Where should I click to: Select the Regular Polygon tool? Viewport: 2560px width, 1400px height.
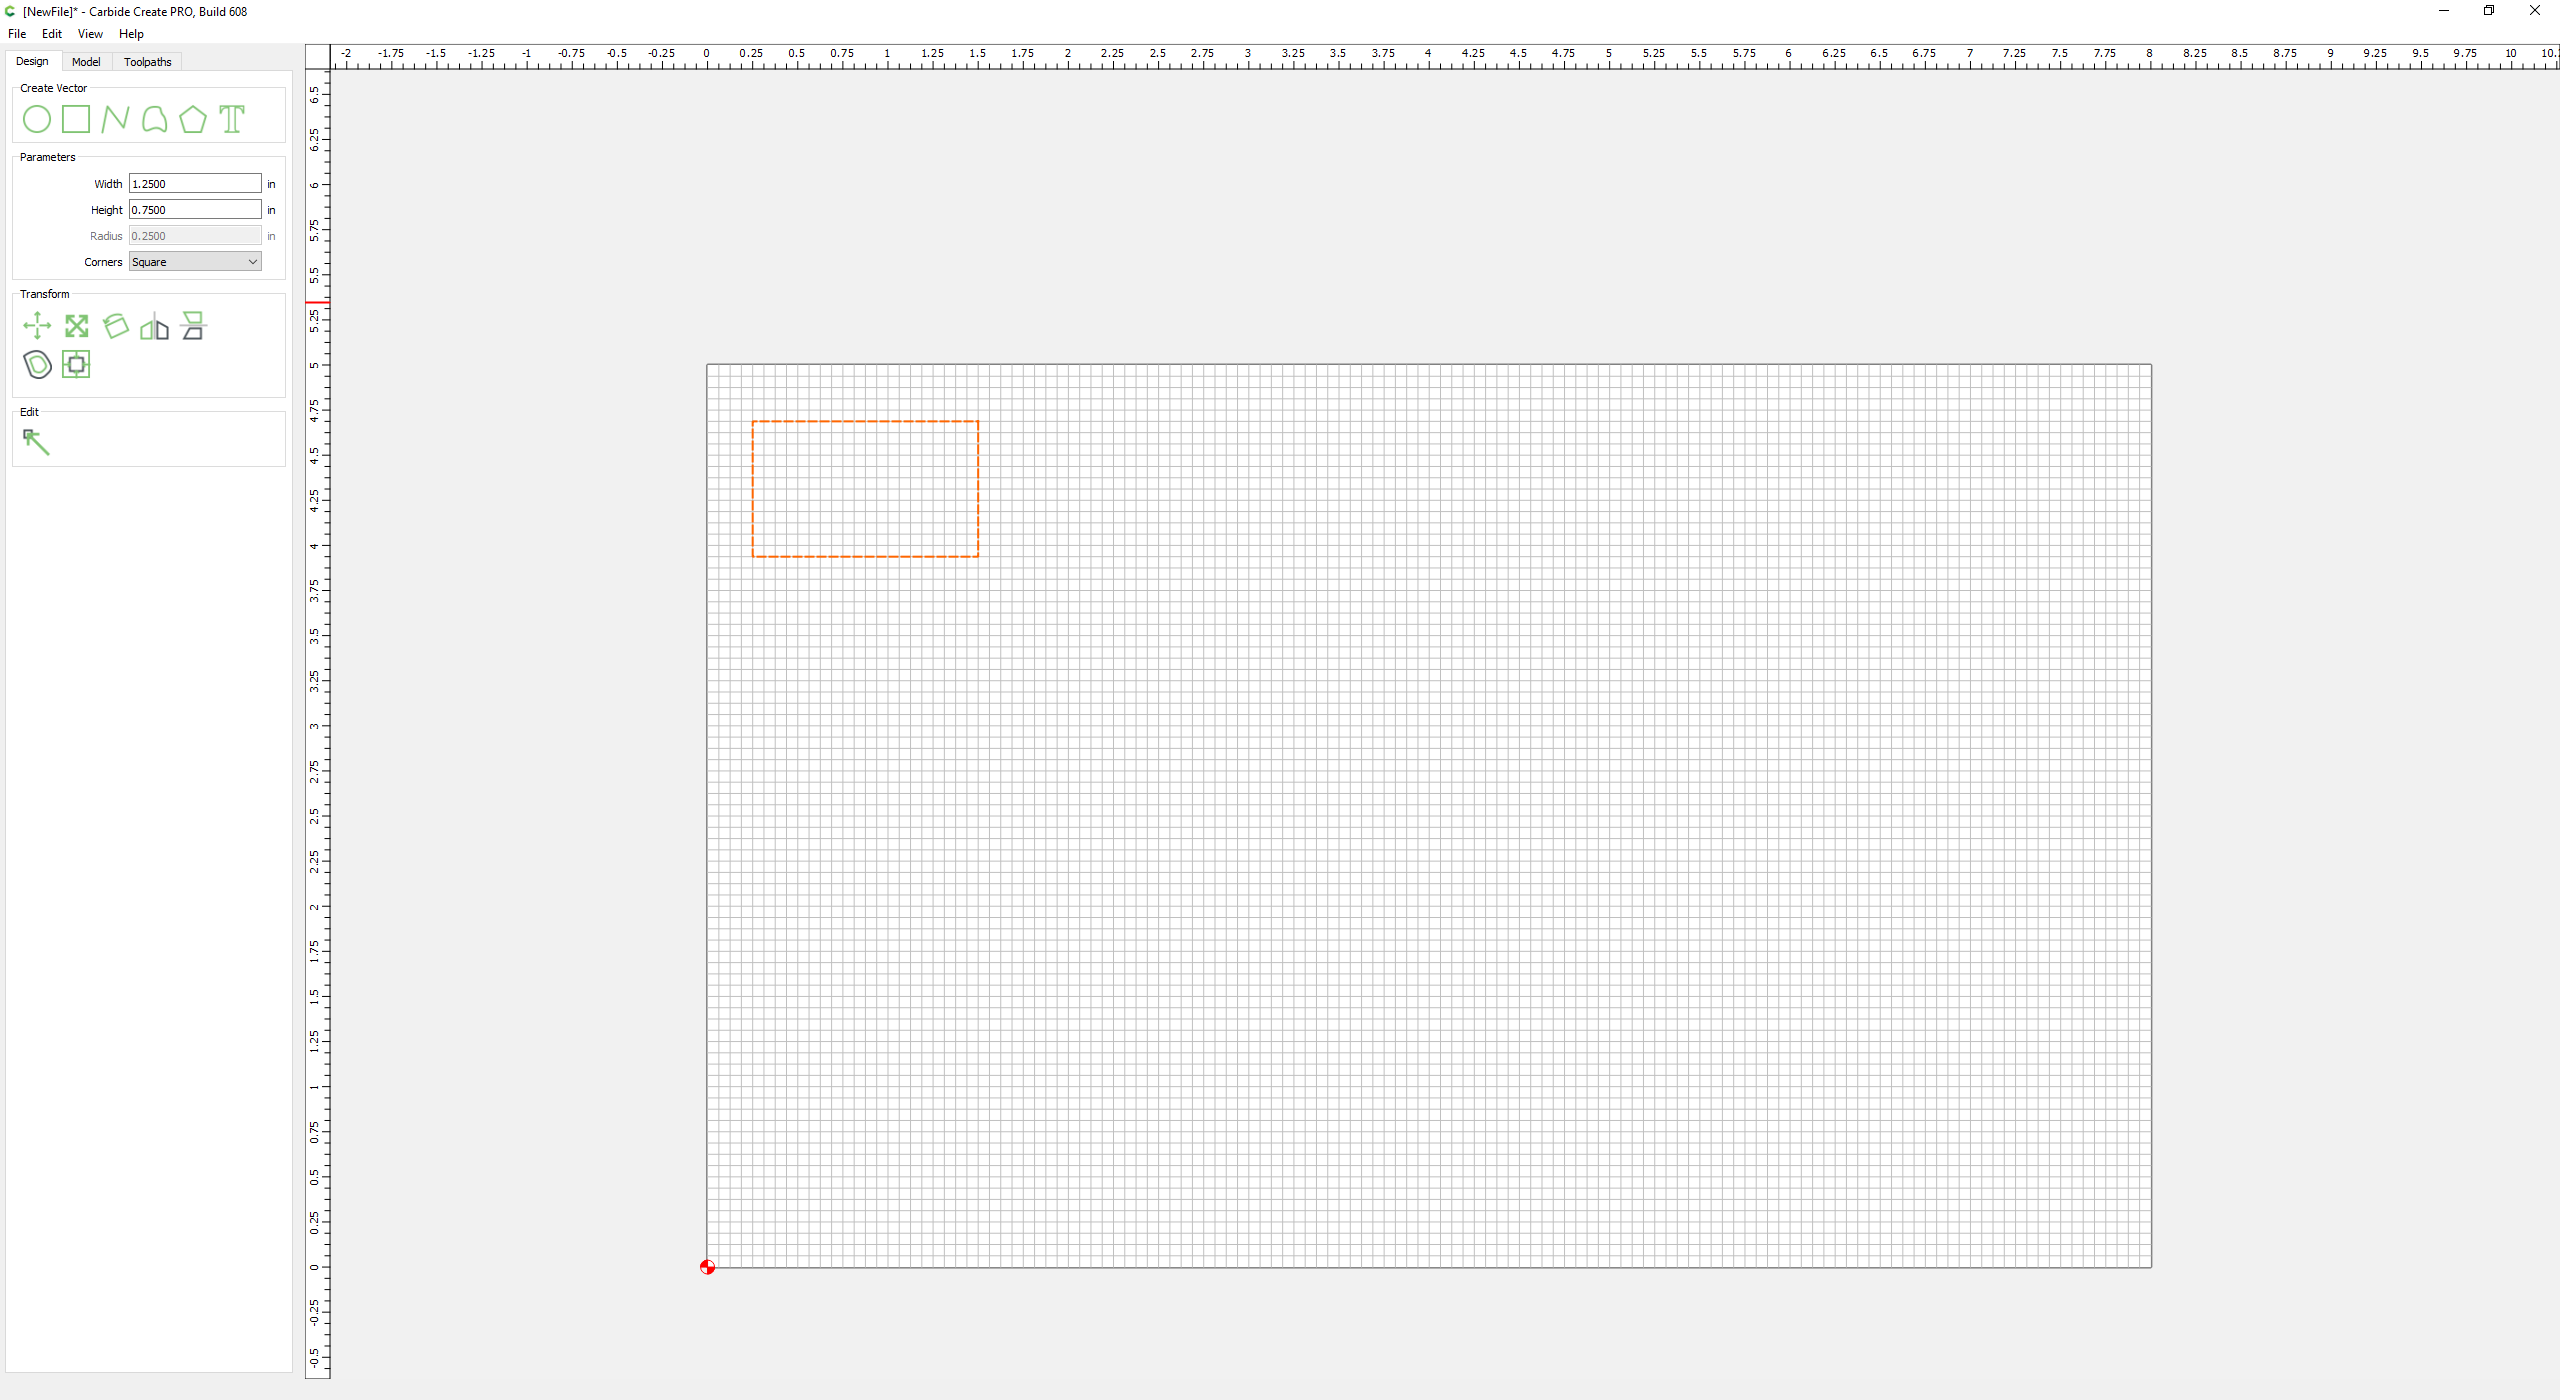(193, 120)
